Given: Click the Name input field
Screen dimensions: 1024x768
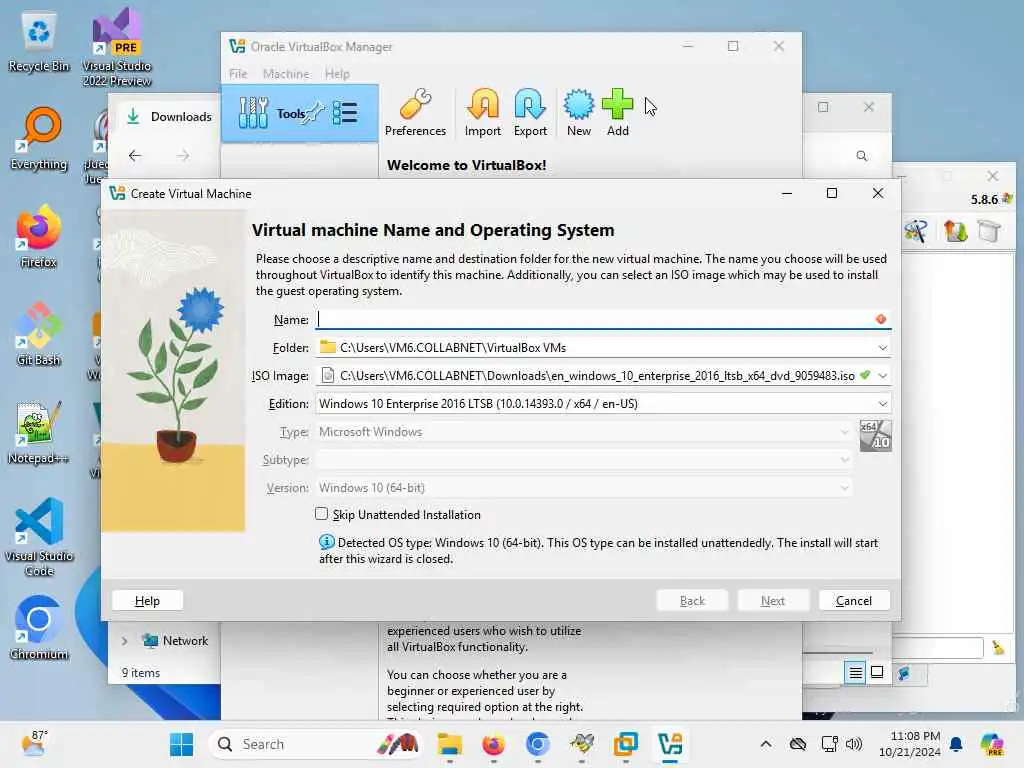Looking at the screenshot, I should coord(602,319).
